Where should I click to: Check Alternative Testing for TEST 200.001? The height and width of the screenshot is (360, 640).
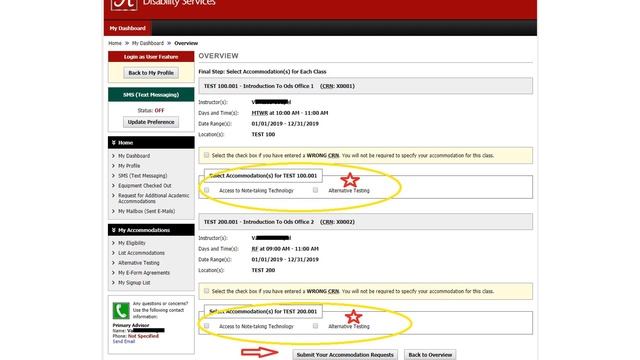(315, 326)
